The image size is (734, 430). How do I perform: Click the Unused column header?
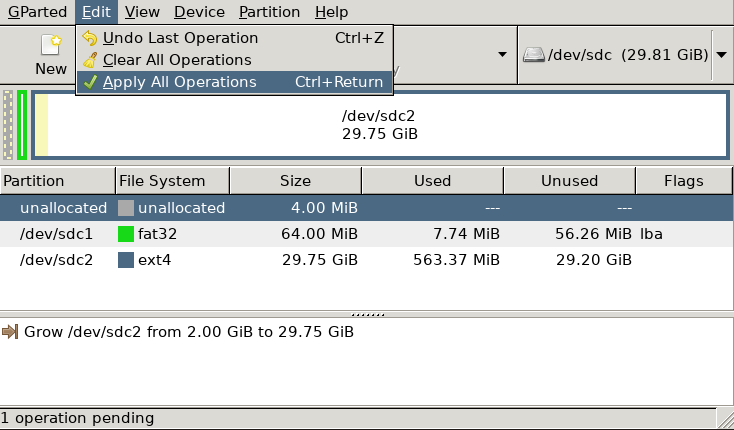(569, 181)
